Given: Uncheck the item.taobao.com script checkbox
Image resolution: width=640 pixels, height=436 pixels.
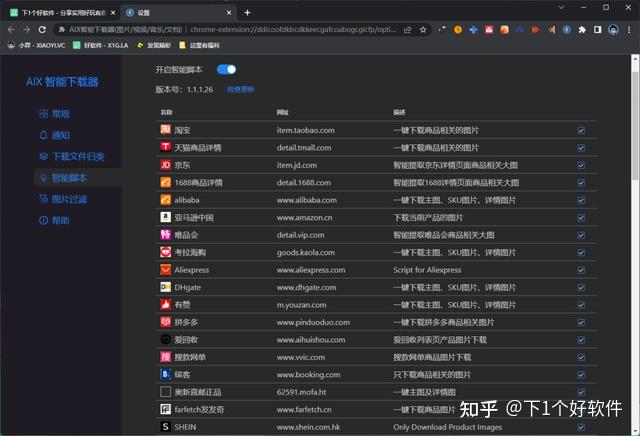Looking at the screenshot, I should pos(581,130).
